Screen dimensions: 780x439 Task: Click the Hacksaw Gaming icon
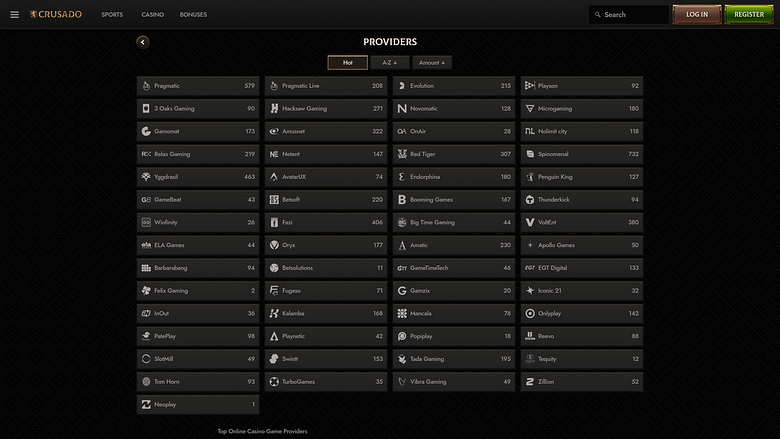click(274, 108)
